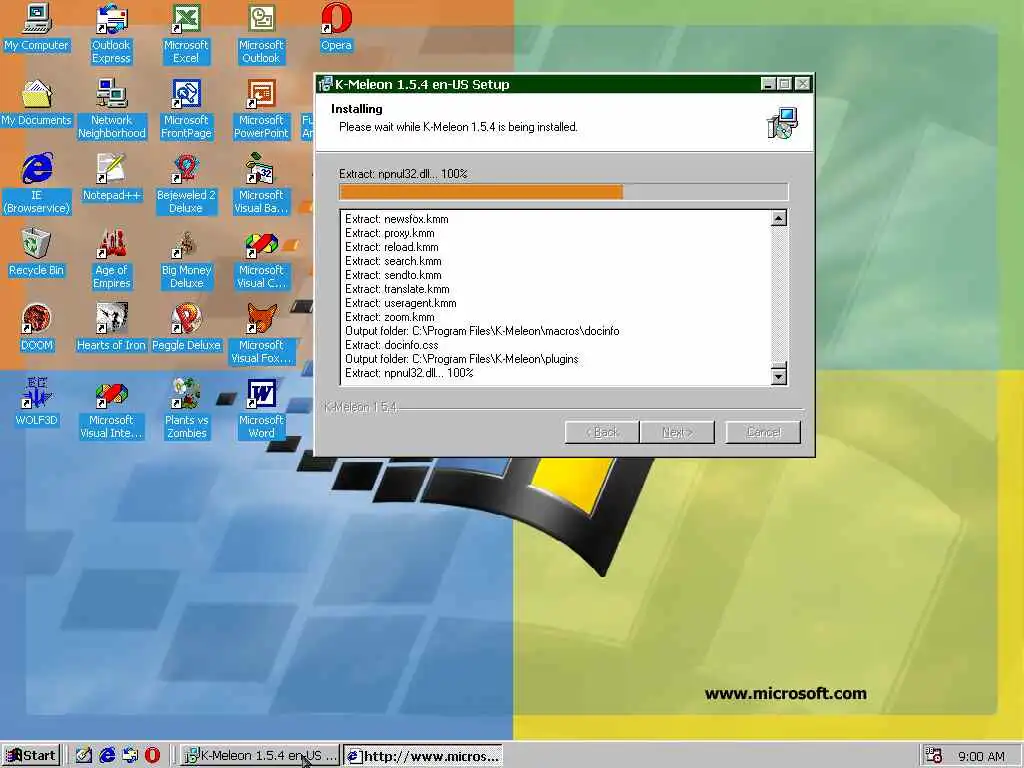1024x768 pixels.
Task: Start Big Money Deluxe game
Action: point(186,259)
